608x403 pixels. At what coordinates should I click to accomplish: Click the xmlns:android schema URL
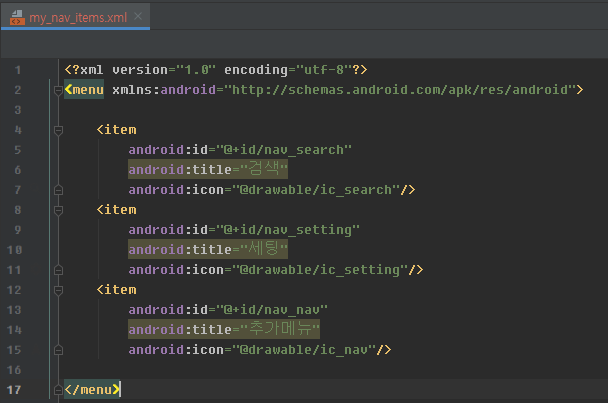399,90
